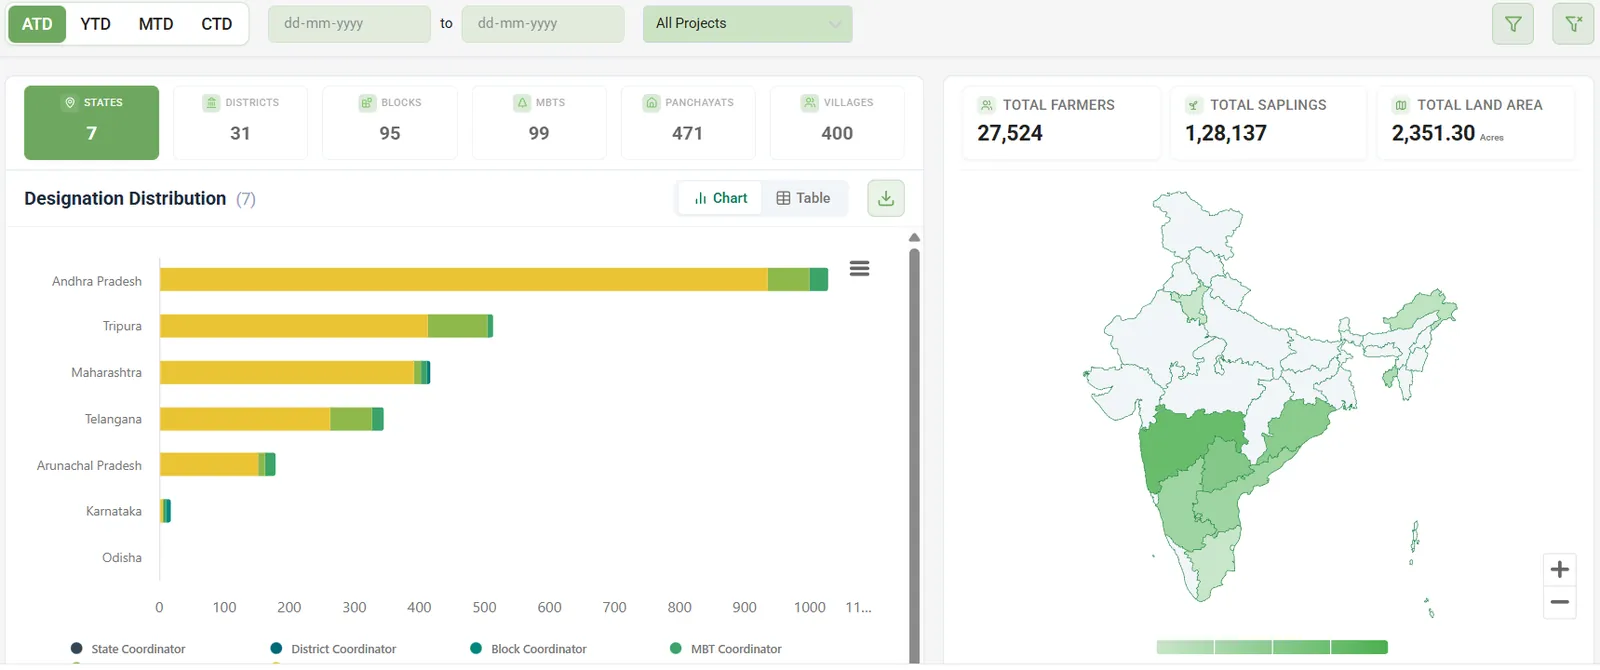1600x670 pixels.
Task: Click the map color scale legend bar
Action: [1272, 647]
